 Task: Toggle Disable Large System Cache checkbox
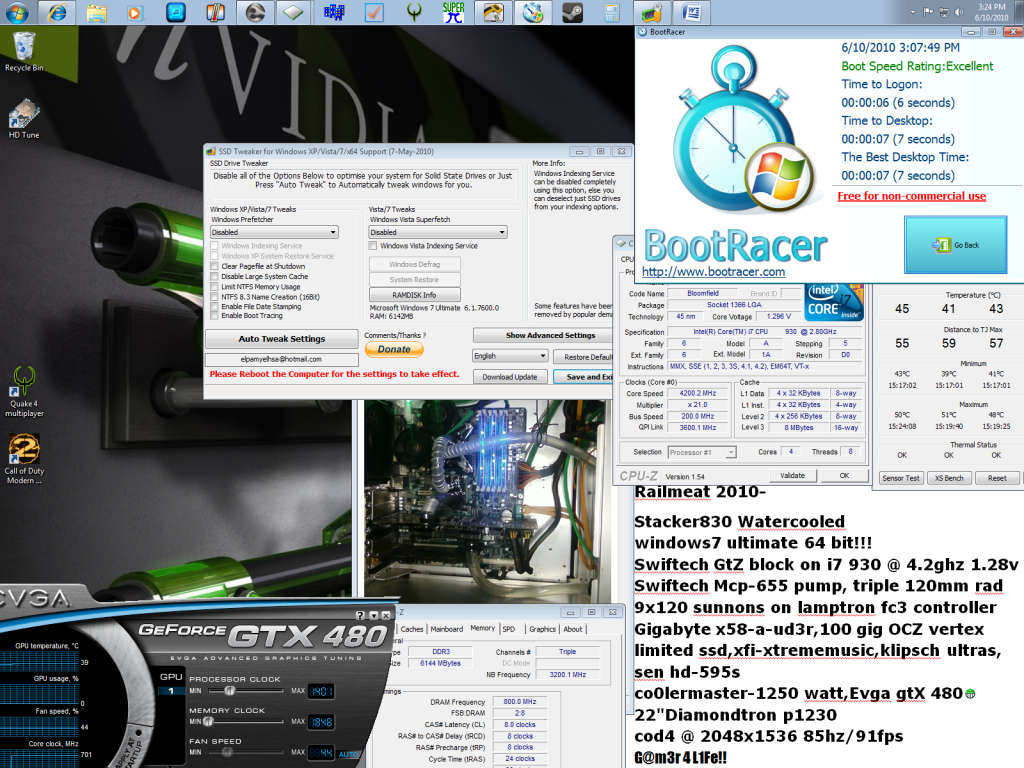(214, 277)
